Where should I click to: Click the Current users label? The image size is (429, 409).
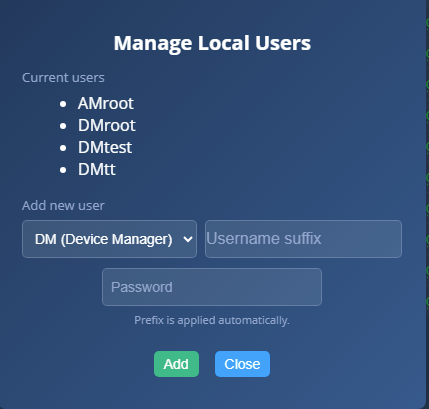pos(63,78)
